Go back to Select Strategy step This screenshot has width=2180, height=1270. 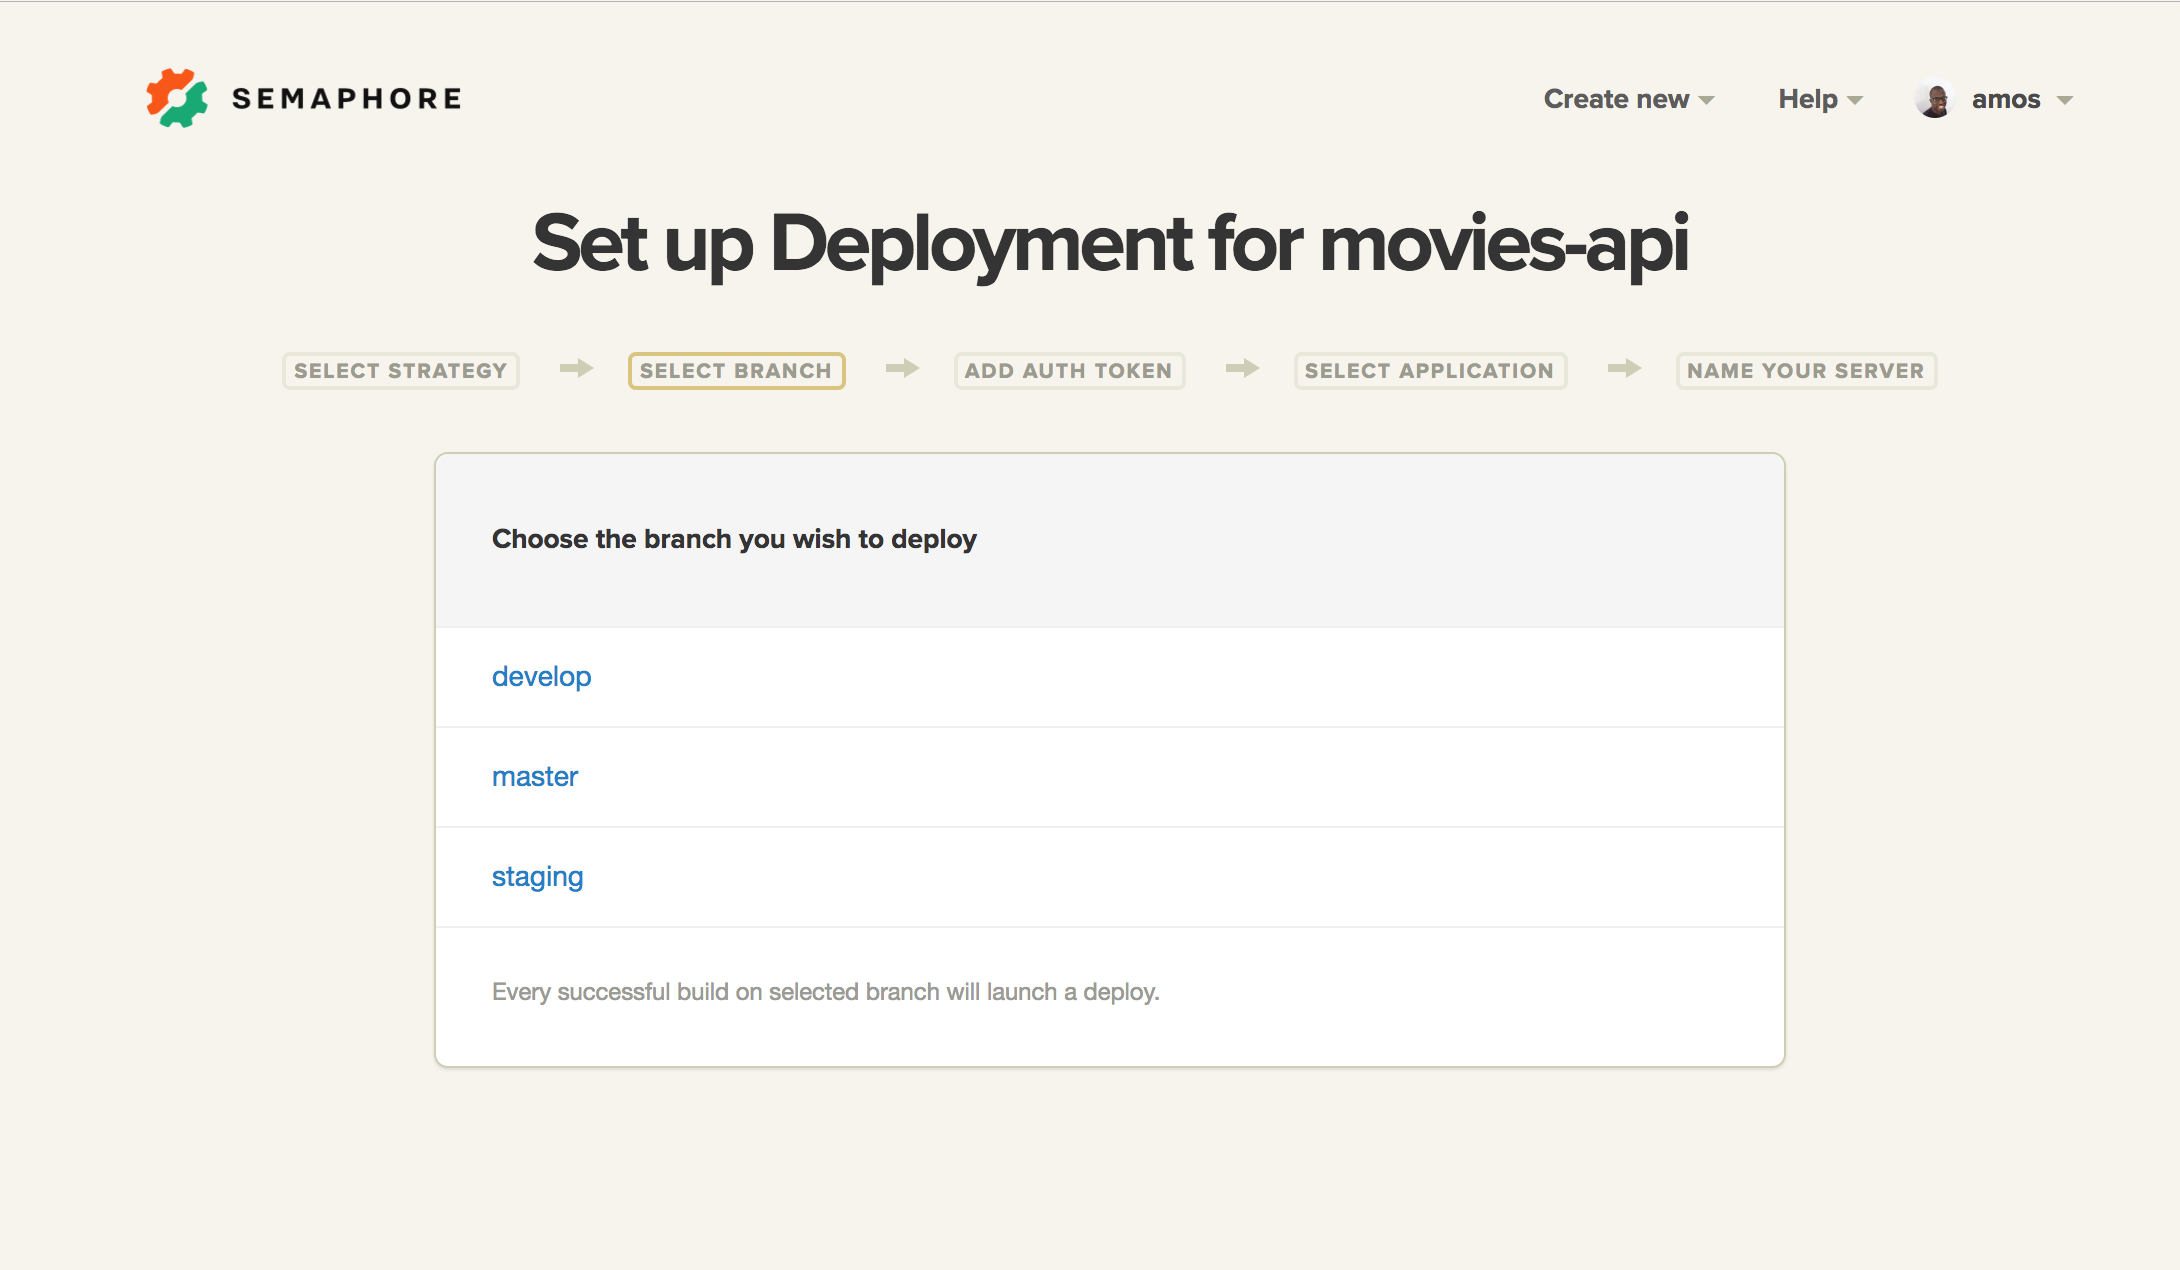click(x=401, y=371)
